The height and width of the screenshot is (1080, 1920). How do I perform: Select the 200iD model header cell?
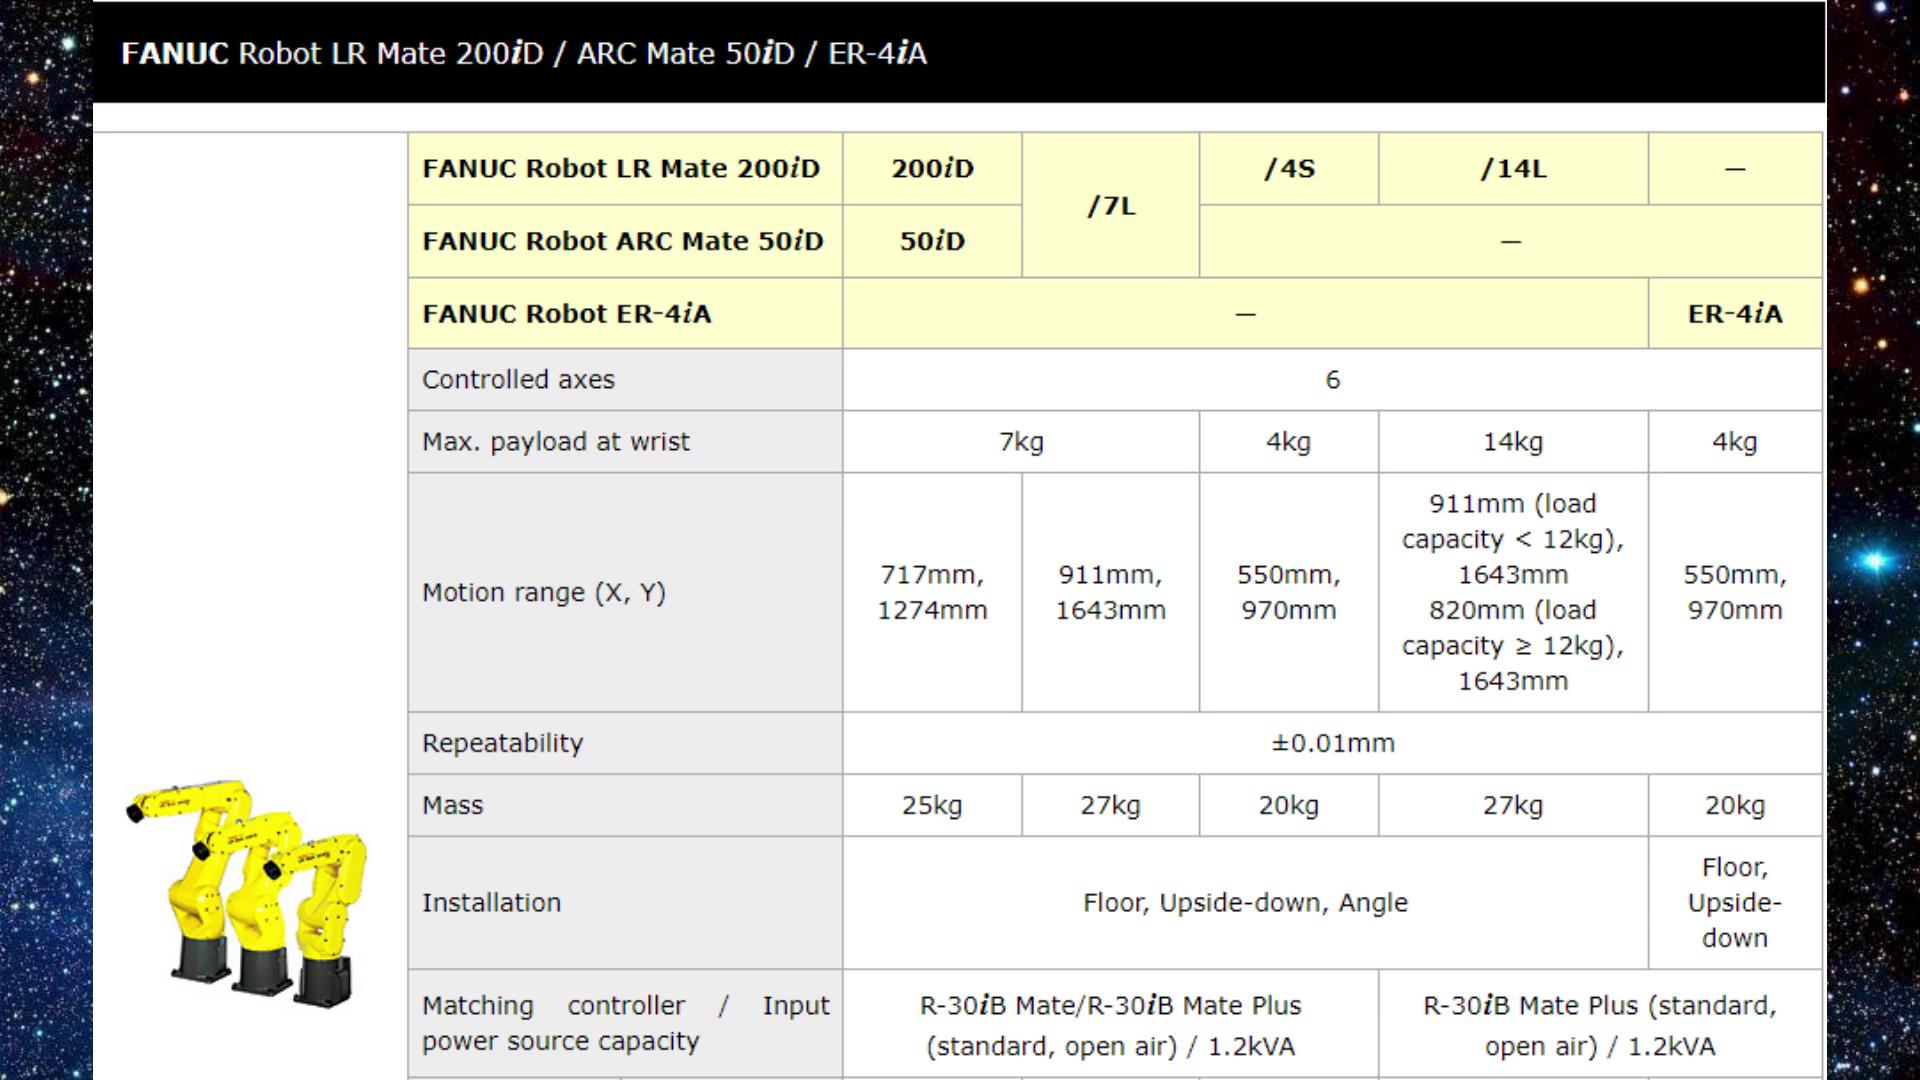[932, 169]
